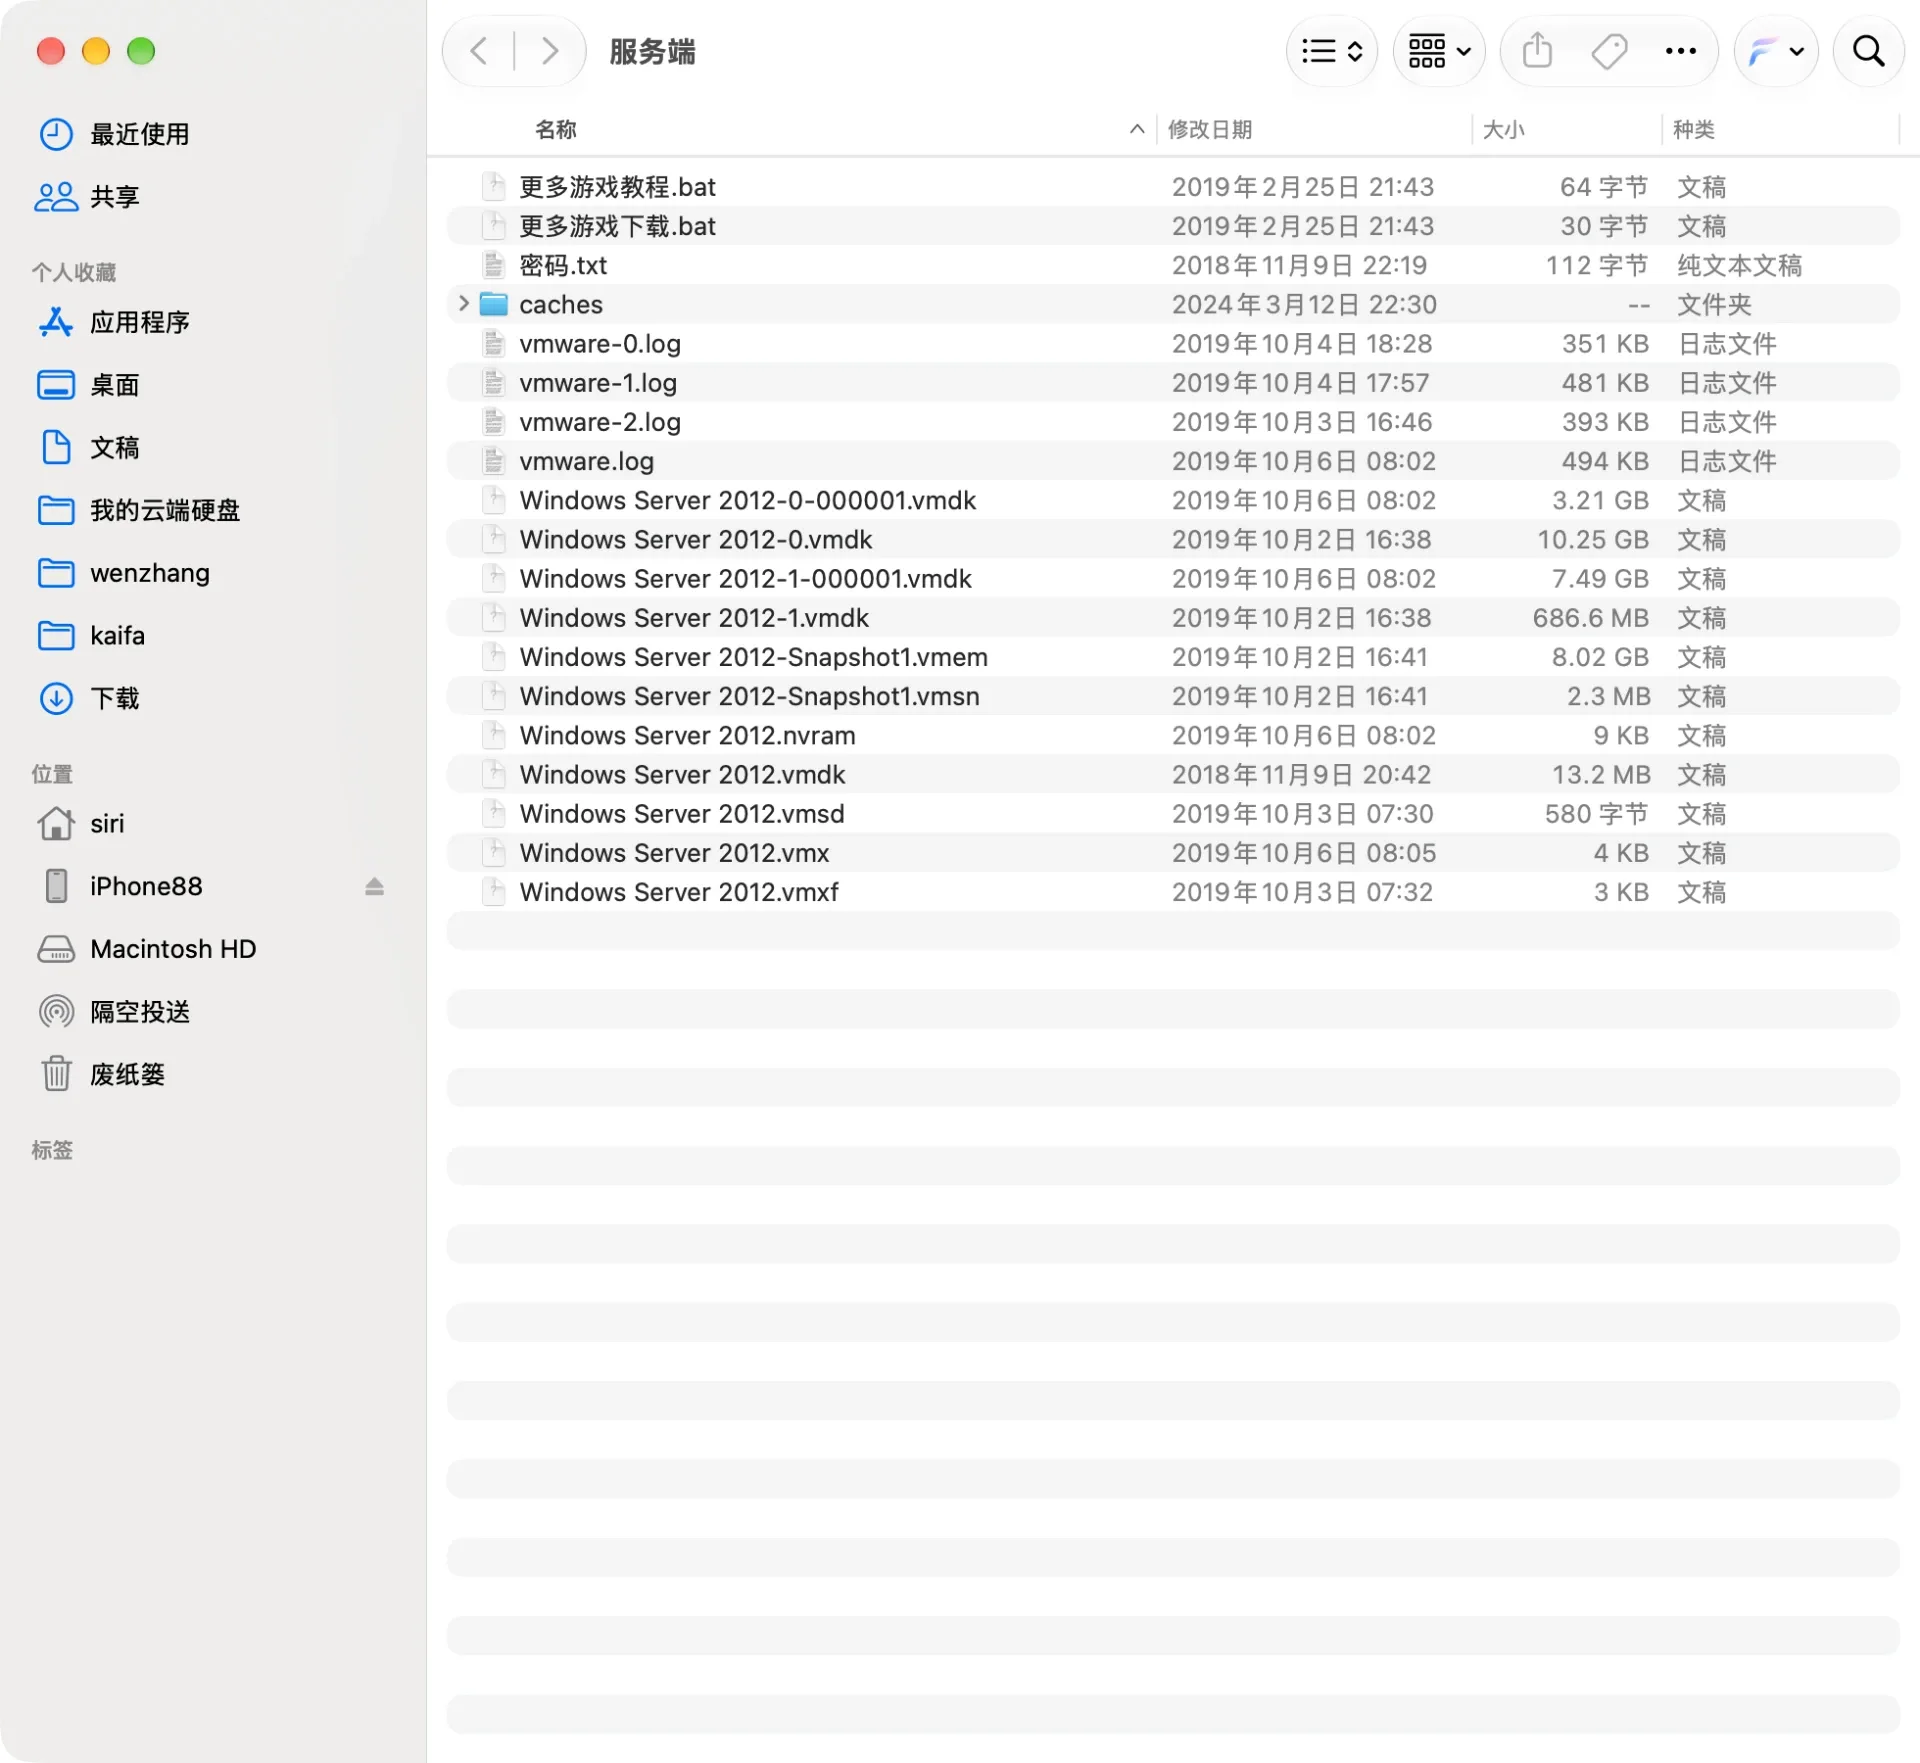
Task: Select Windows Server 2012-Snapshot1.vmem
Action: pos(1173,657)
